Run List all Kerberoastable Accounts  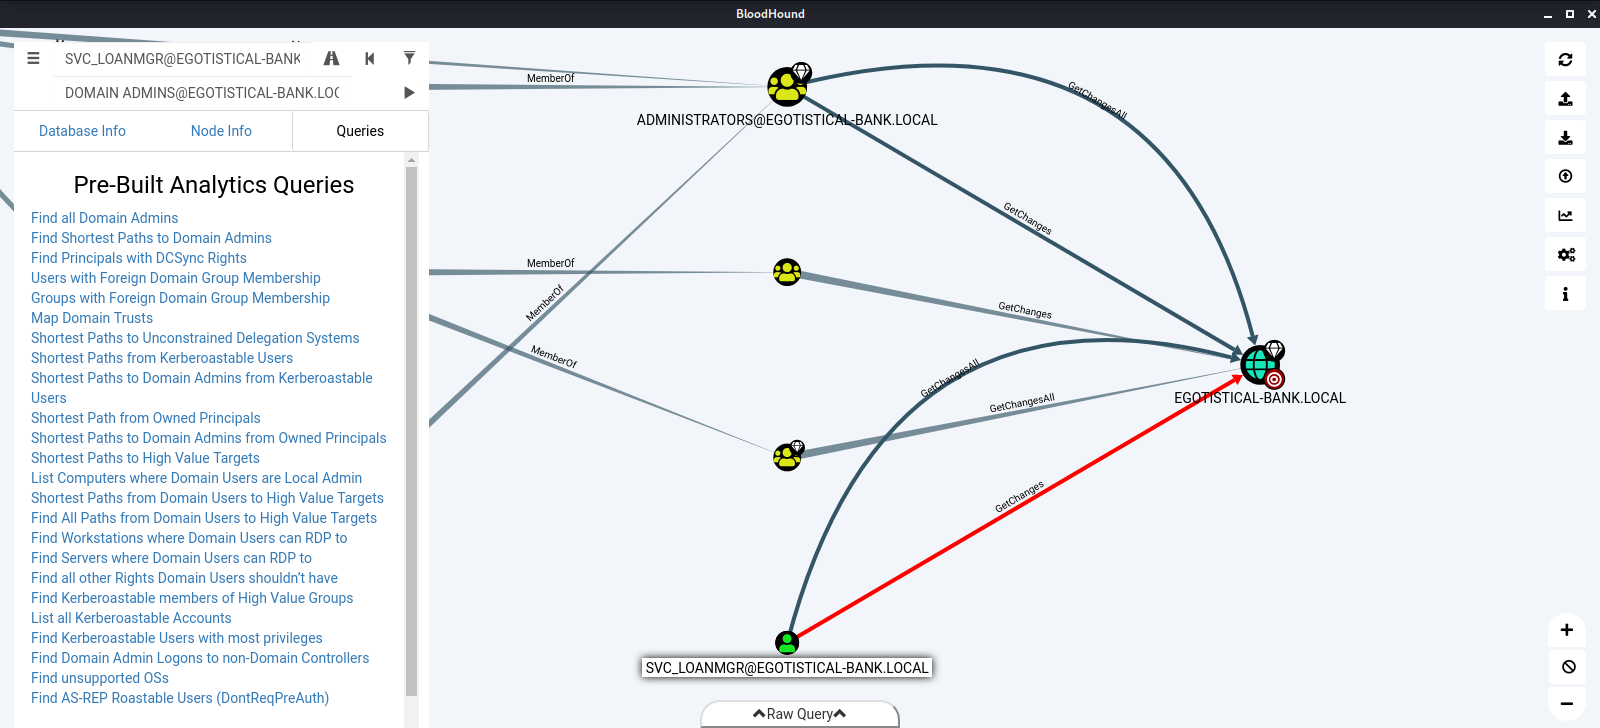coord(131,618)
